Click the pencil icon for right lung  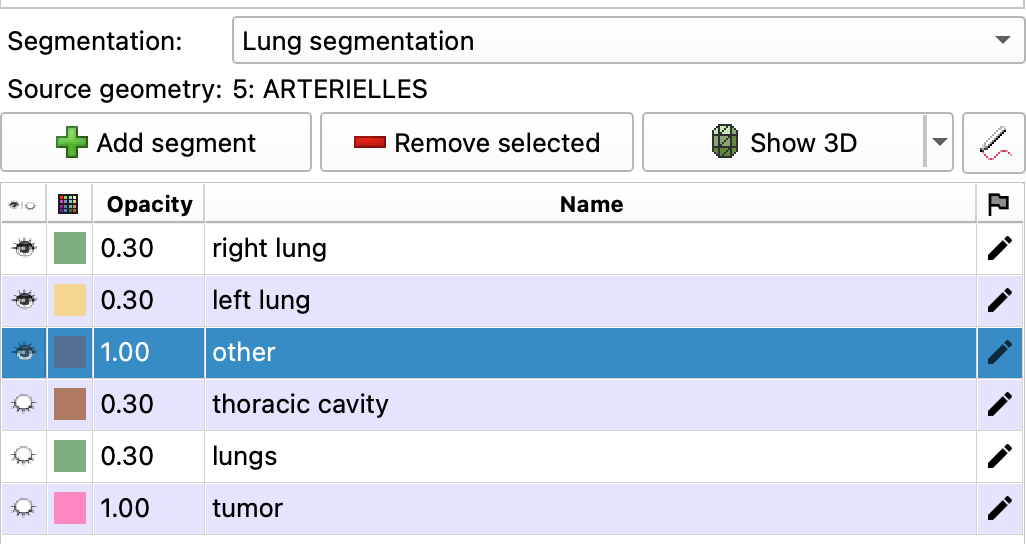tap(999, 248)
